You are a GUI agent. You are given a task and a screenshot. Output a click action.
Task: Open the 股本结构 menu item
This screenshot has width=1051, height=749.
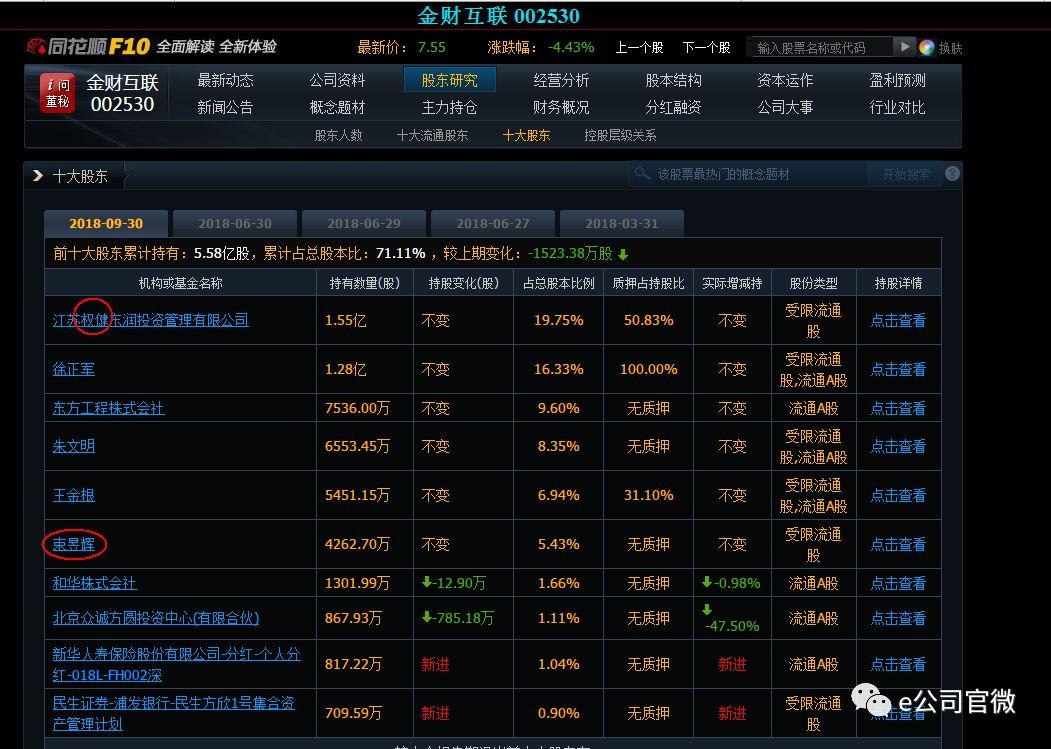673,80
